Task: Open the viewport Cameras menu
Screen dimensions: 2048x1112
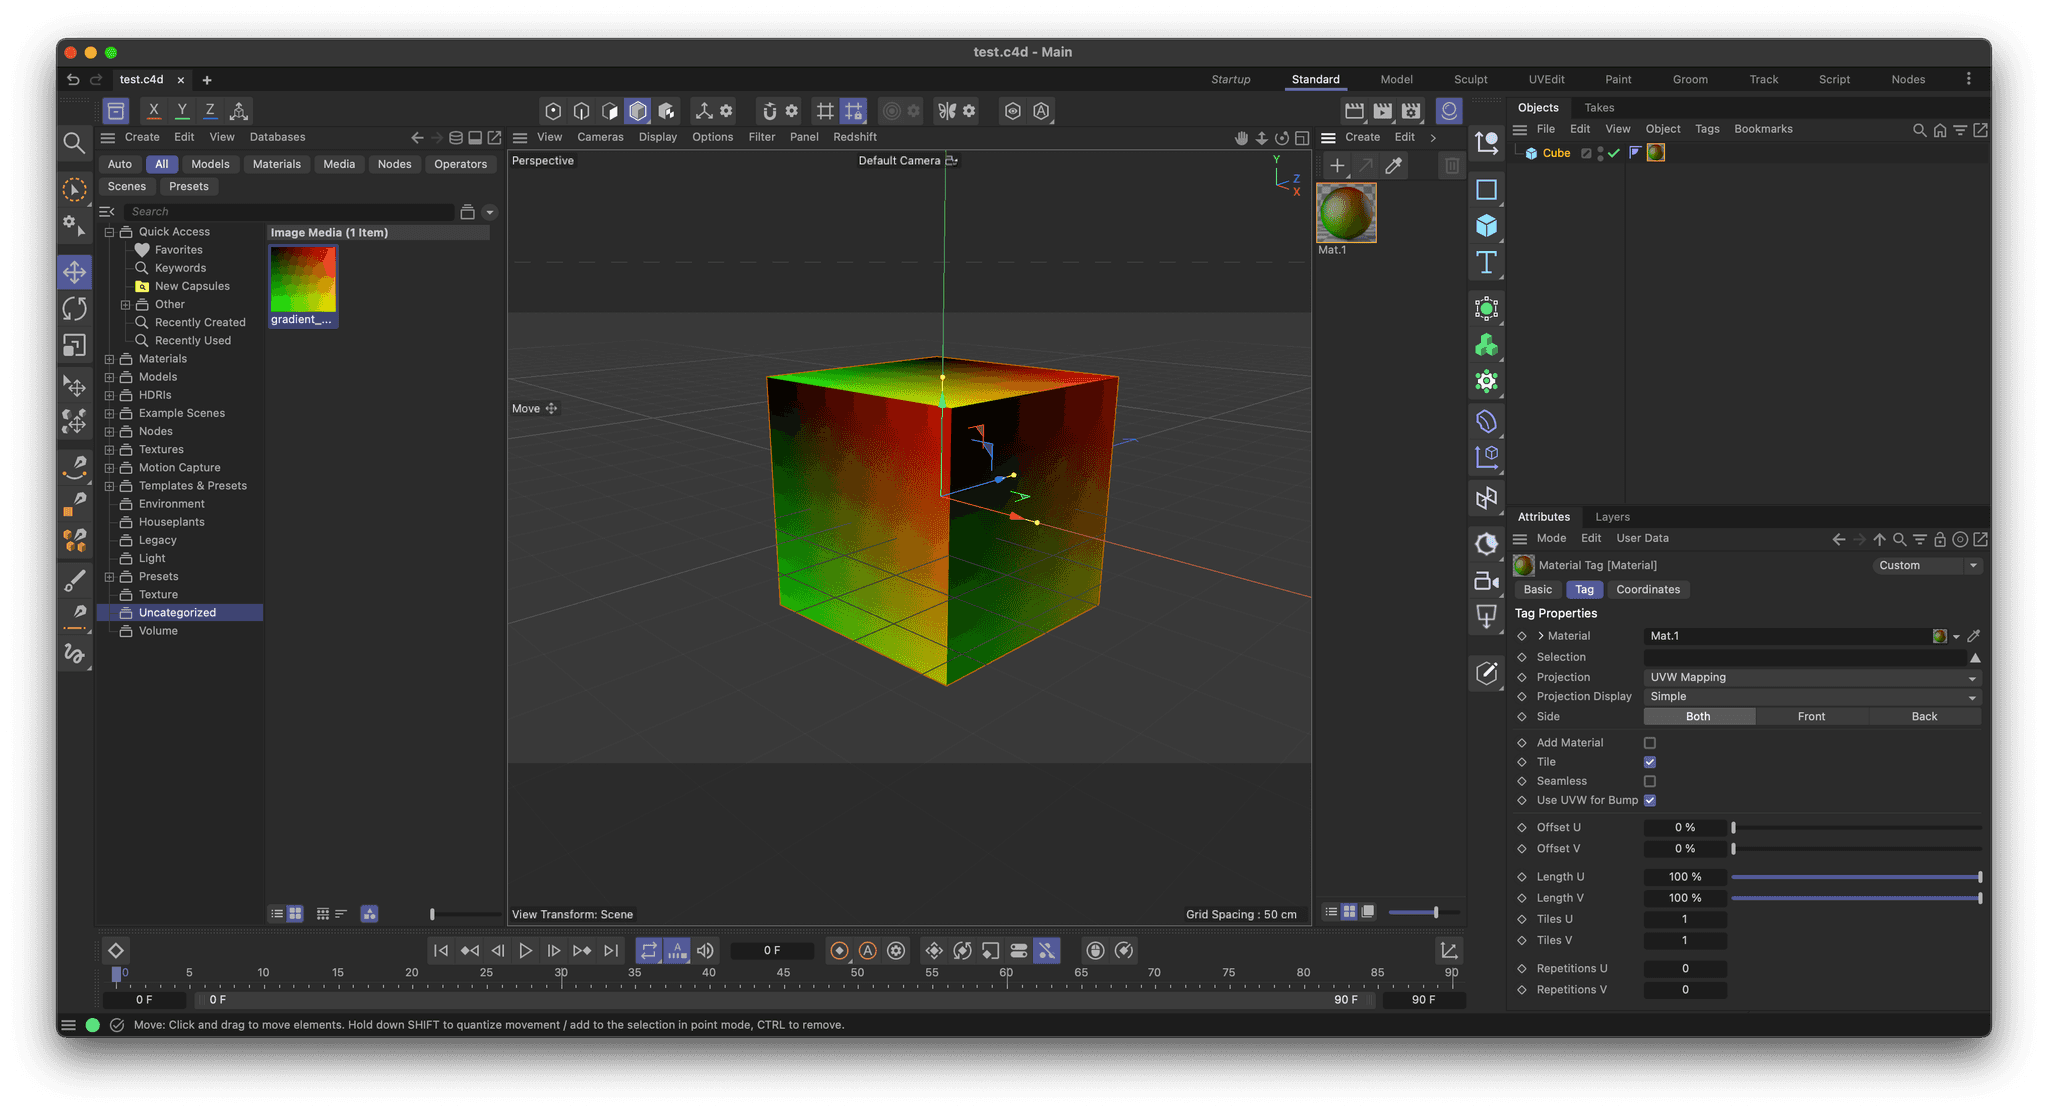Action: click(600, 137)
